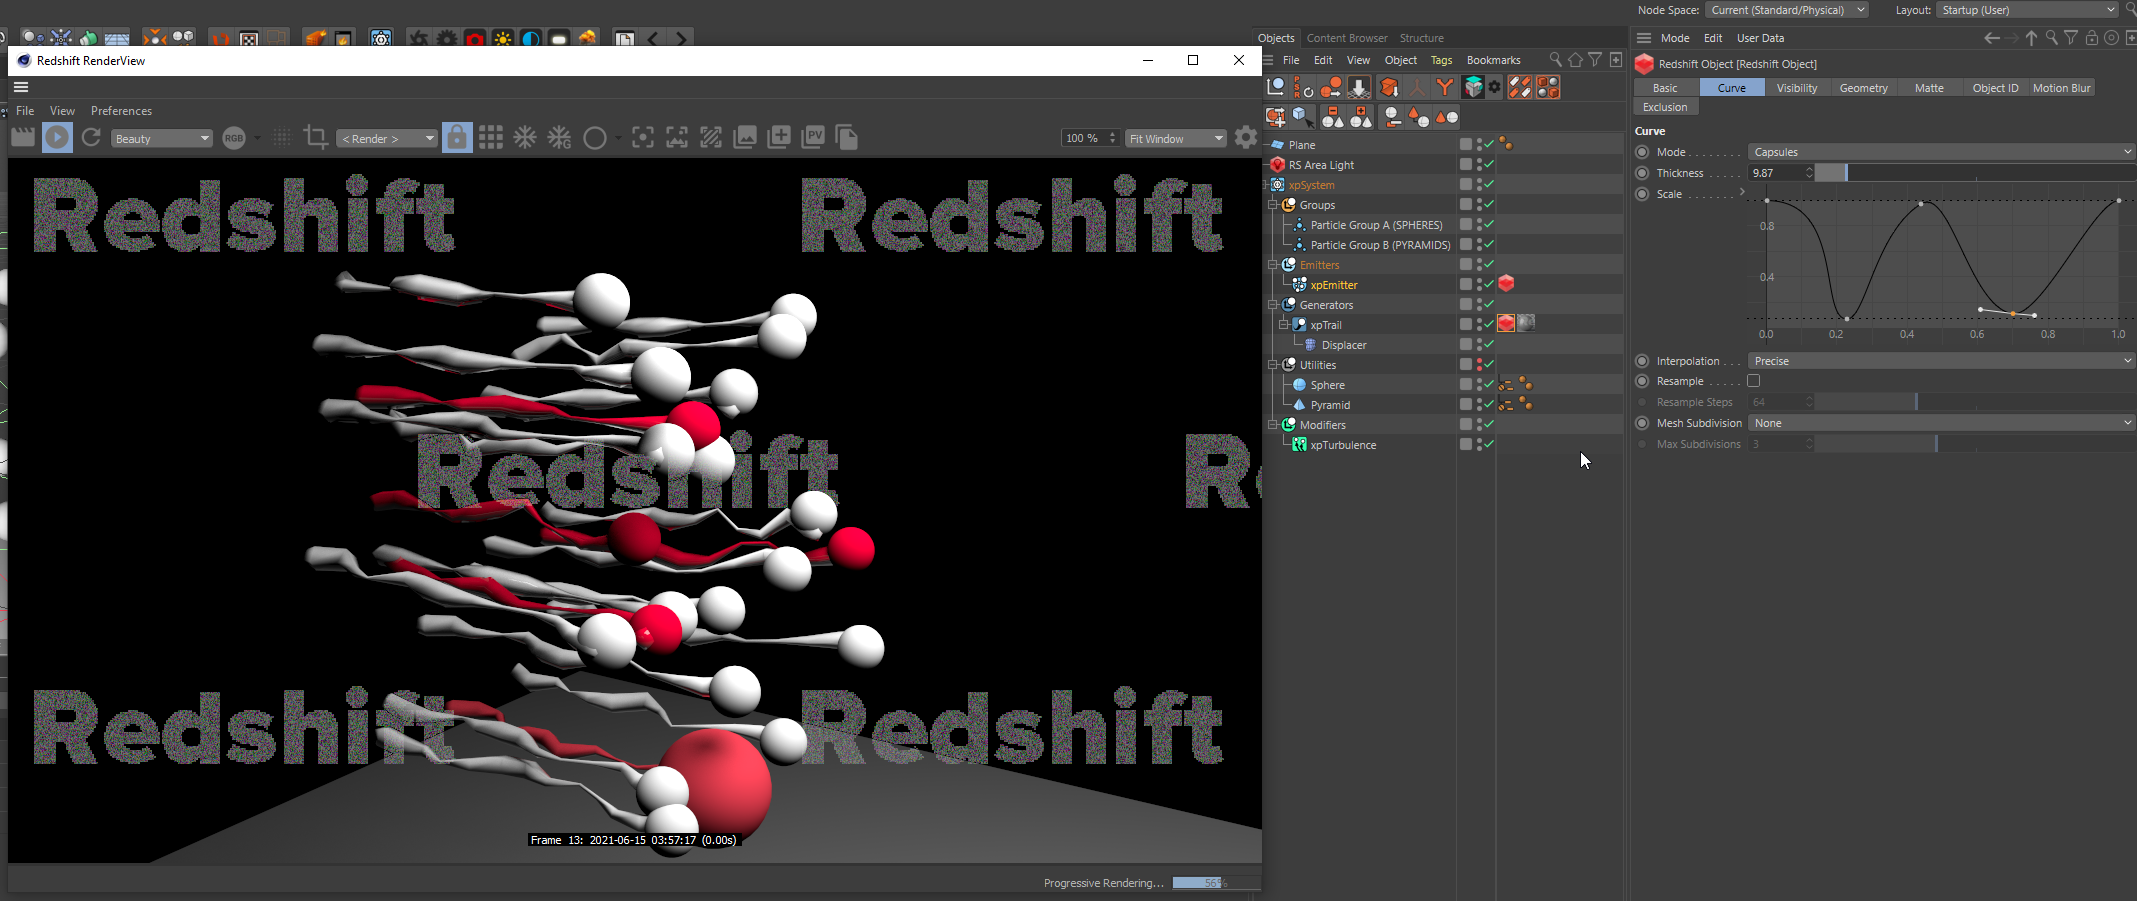Toggle enable checkmark for Plane object
Viewport: 2137px width, 901px height.
(x=1489, y=144)
